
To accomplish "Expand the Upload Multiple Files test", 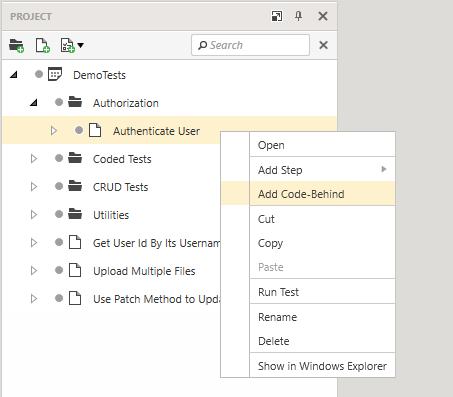I will click(x=34, y=271).
